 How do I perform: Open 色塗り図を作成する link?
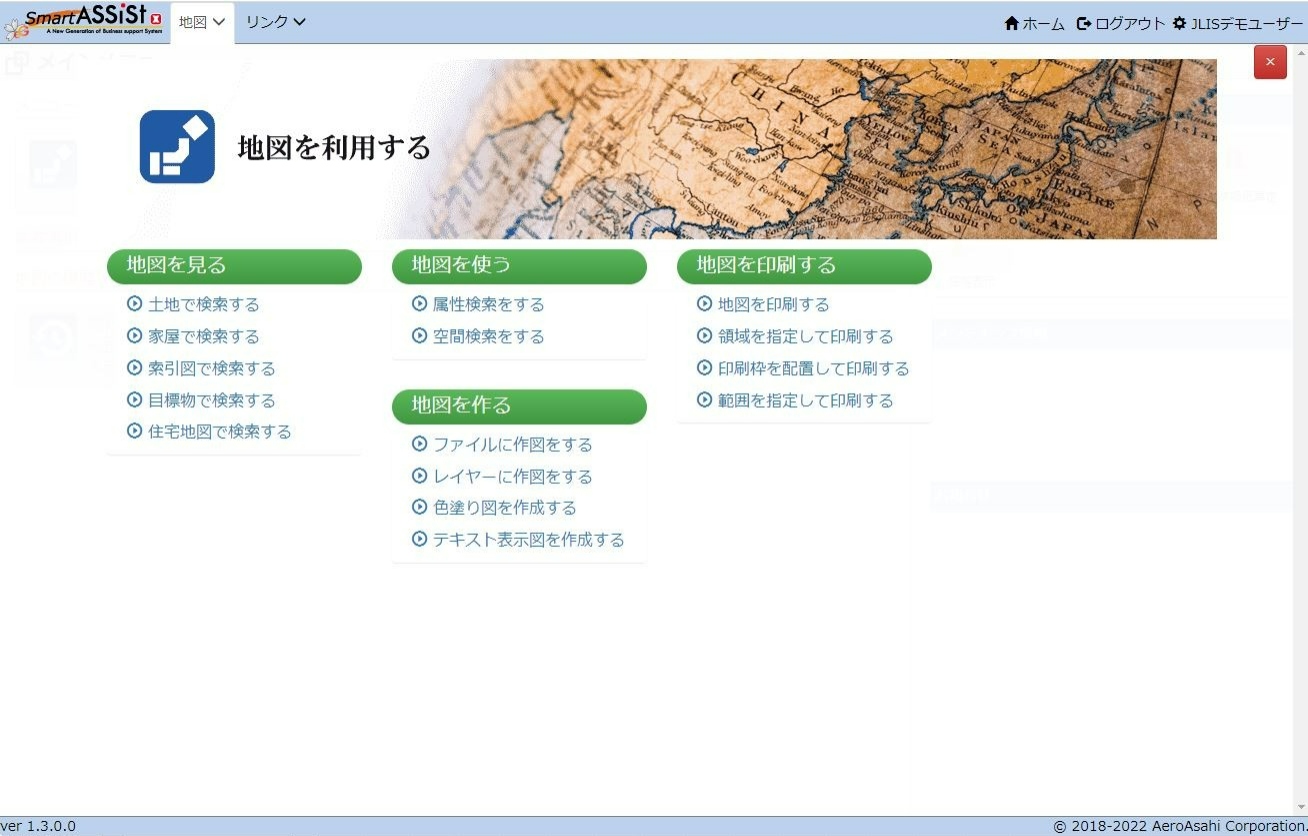[x=504, y=508]
